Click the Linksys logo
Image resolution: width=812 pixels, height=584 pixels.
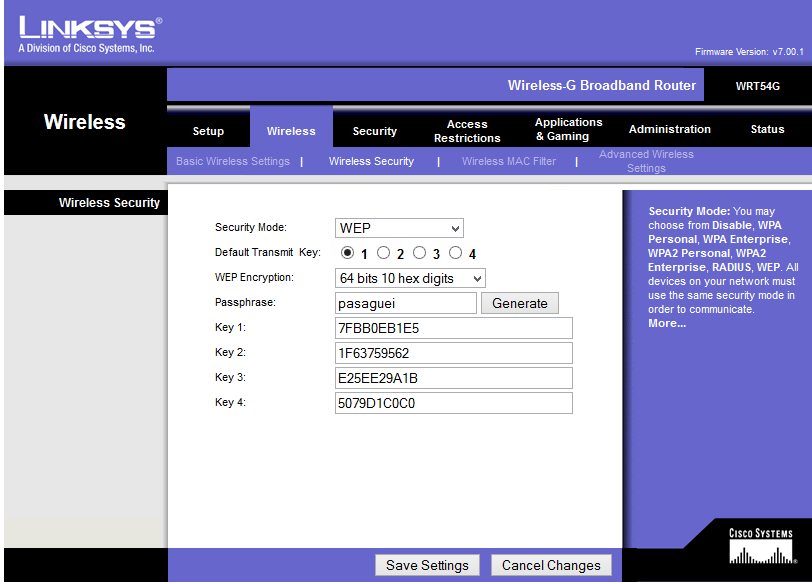pyautogui.click(x=88, y=27)
